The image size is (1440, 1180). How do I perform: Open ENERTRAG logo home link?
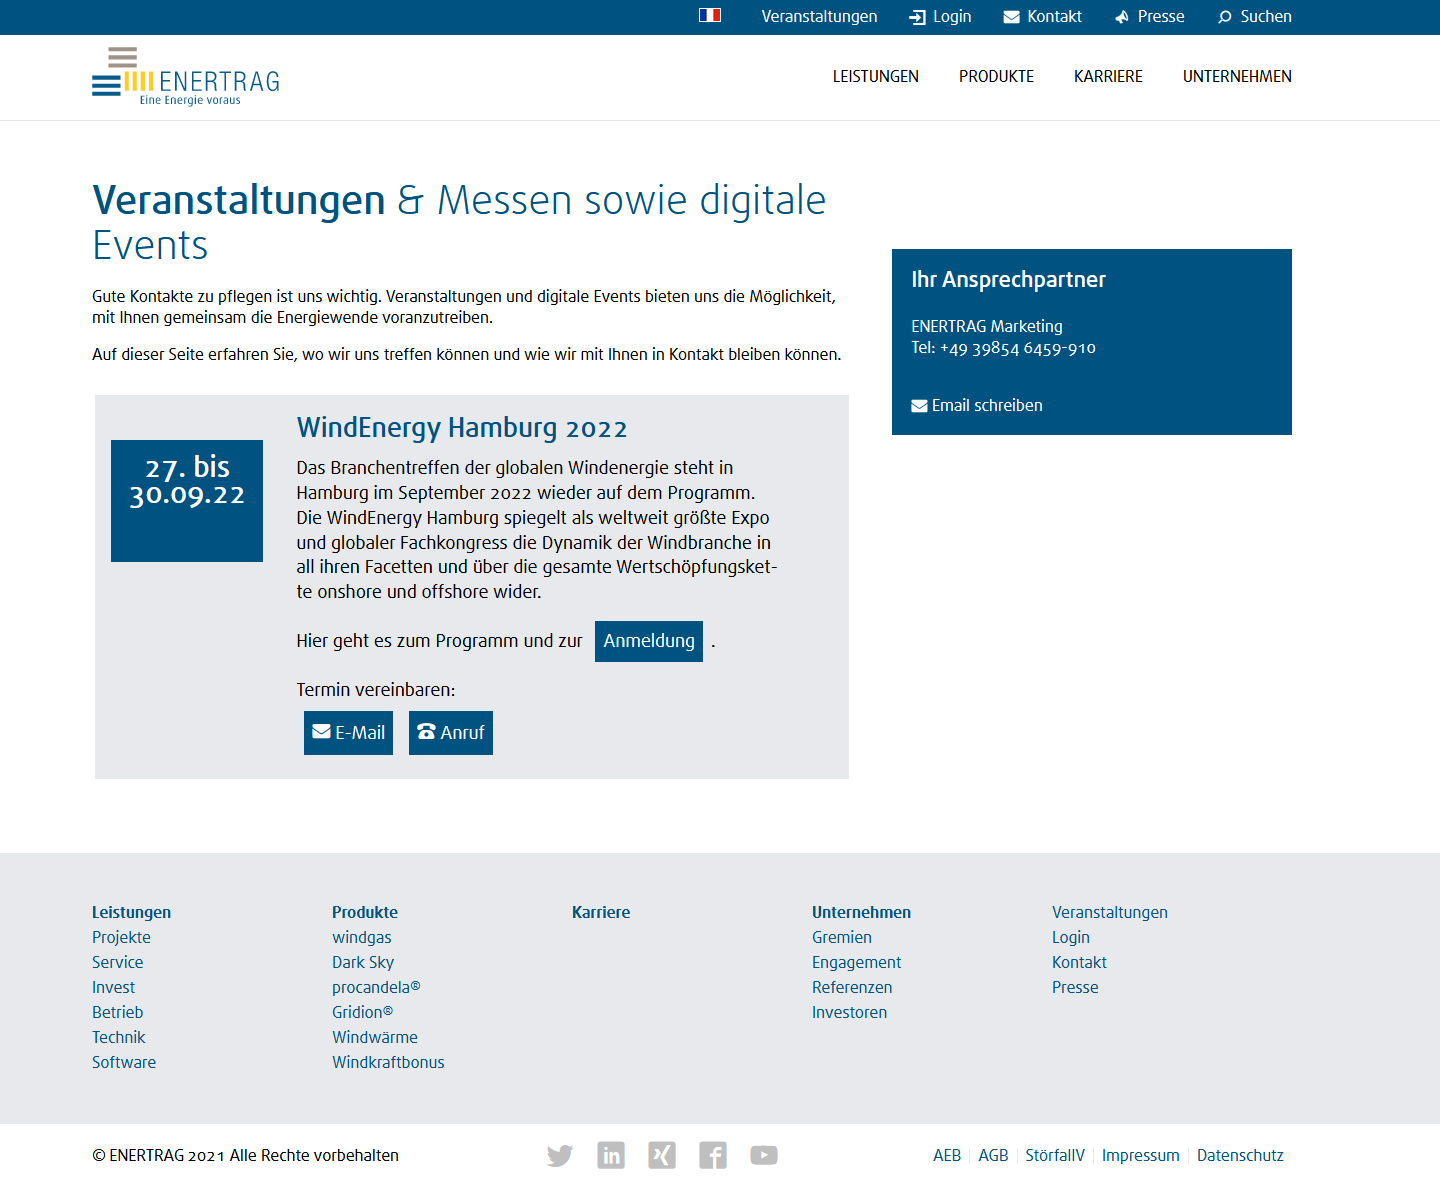click(186, 76)
